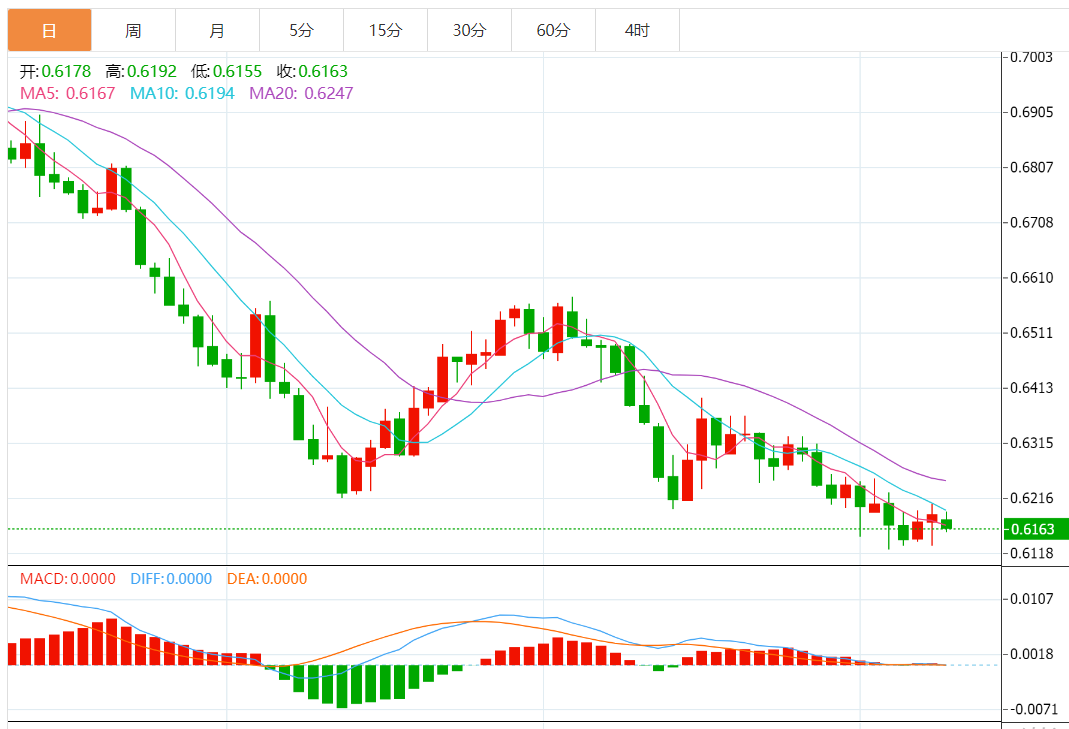Click the tallest green MACD histogram bar

tap(342, 686)
